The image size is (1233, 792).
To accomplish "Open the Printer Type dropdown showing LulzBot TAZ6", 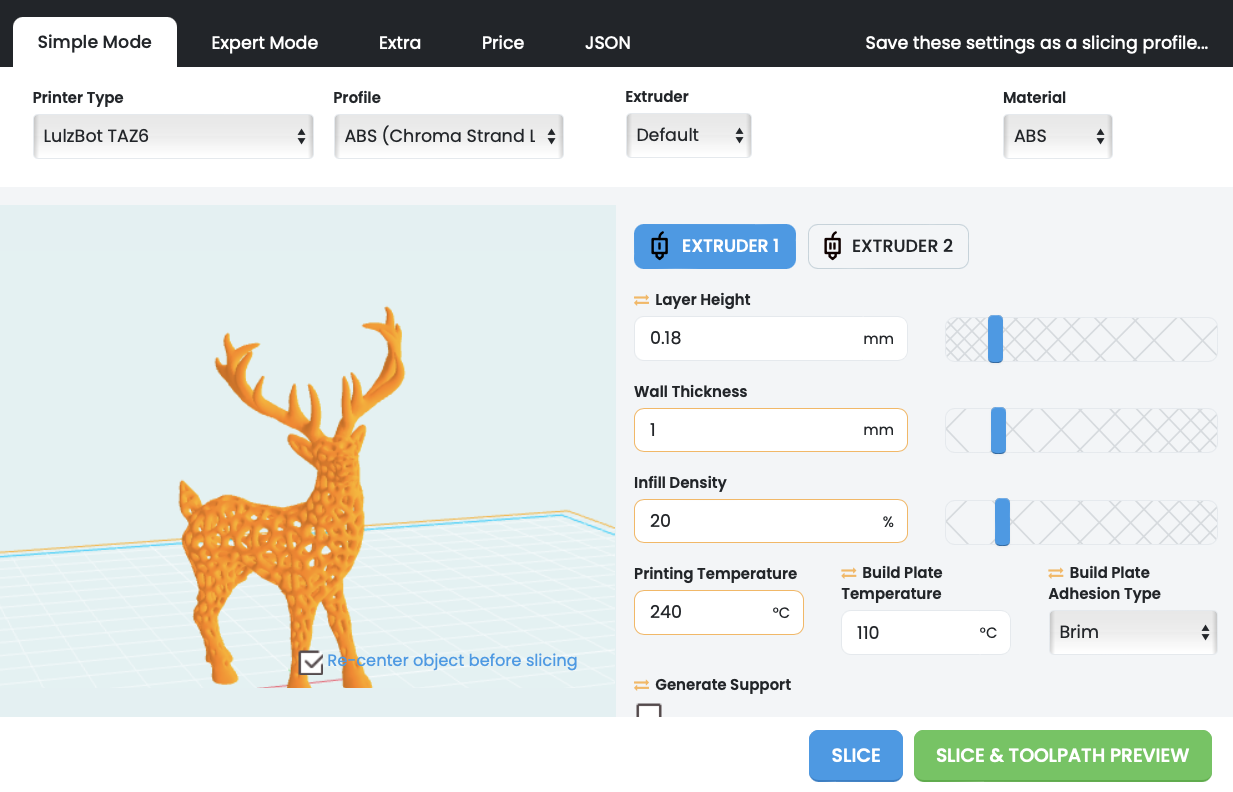I will coord(172,136).
